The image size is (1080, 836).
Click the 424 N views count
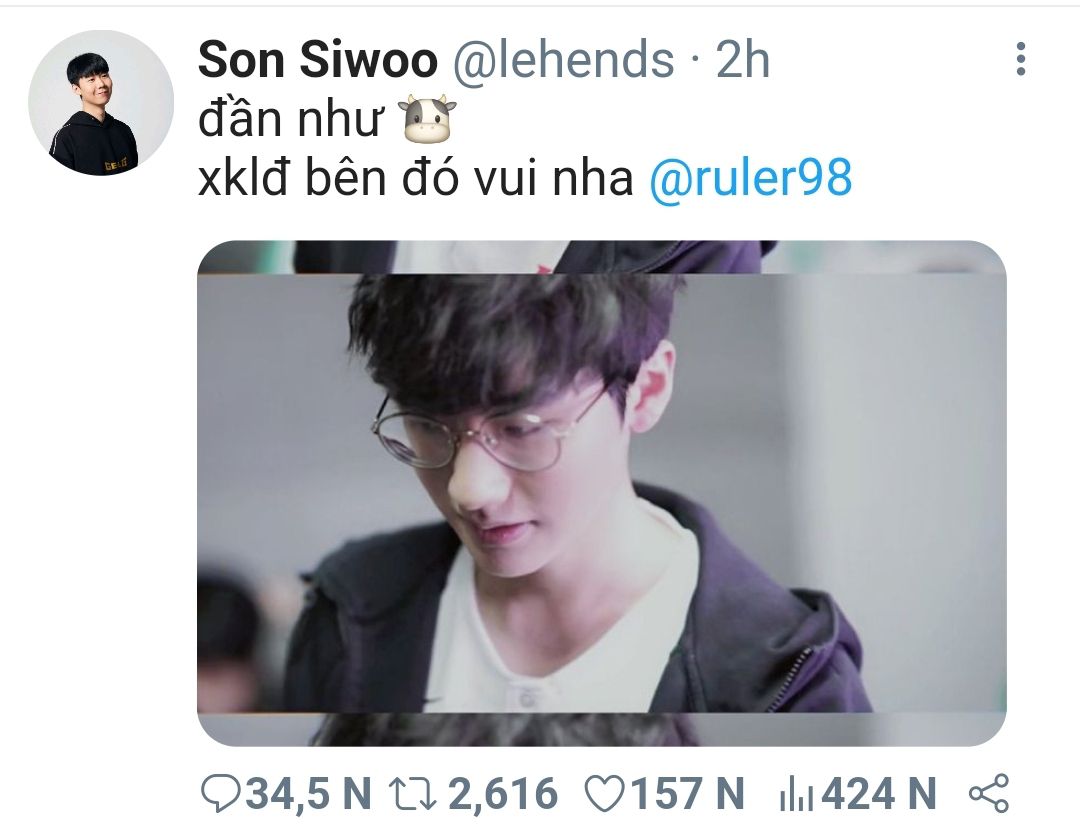pos(879,793)
